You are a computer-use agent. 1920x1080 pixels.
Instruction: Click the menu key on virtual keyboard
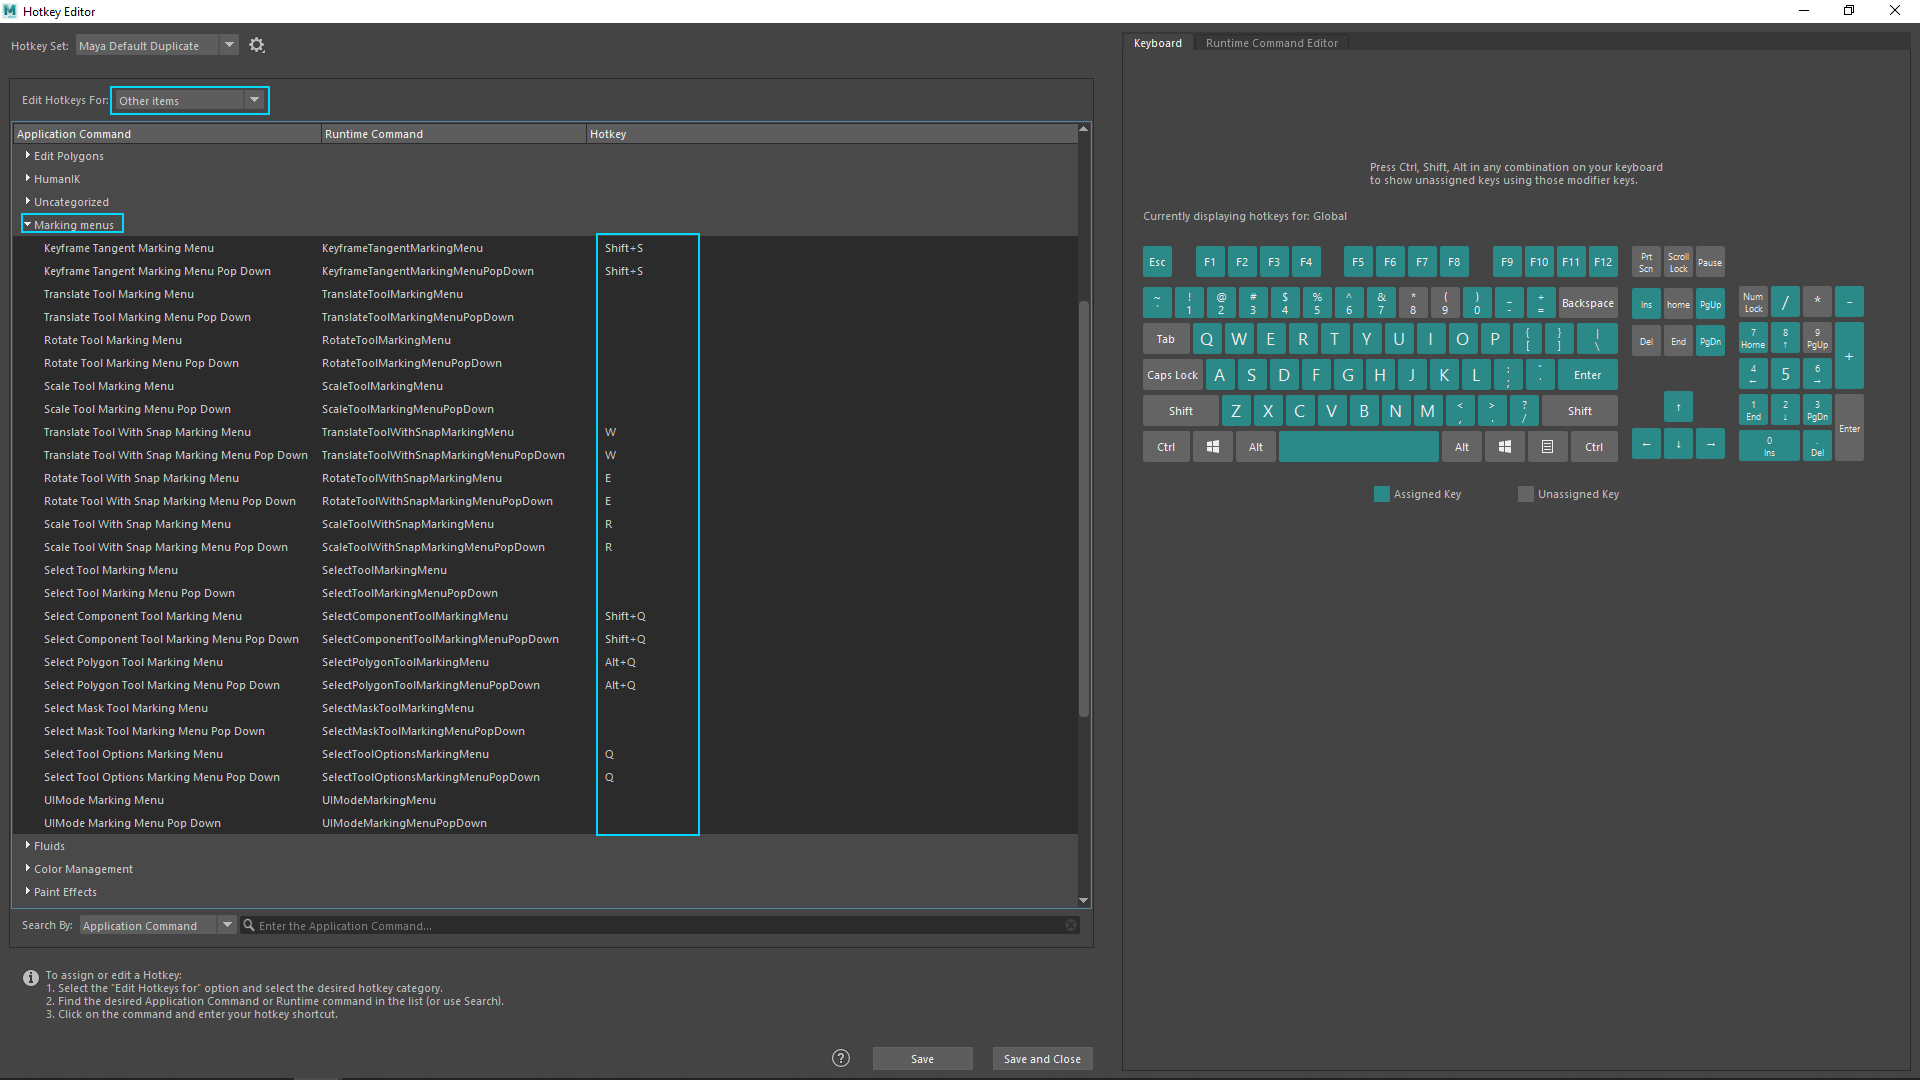[x=1547, y=447]
